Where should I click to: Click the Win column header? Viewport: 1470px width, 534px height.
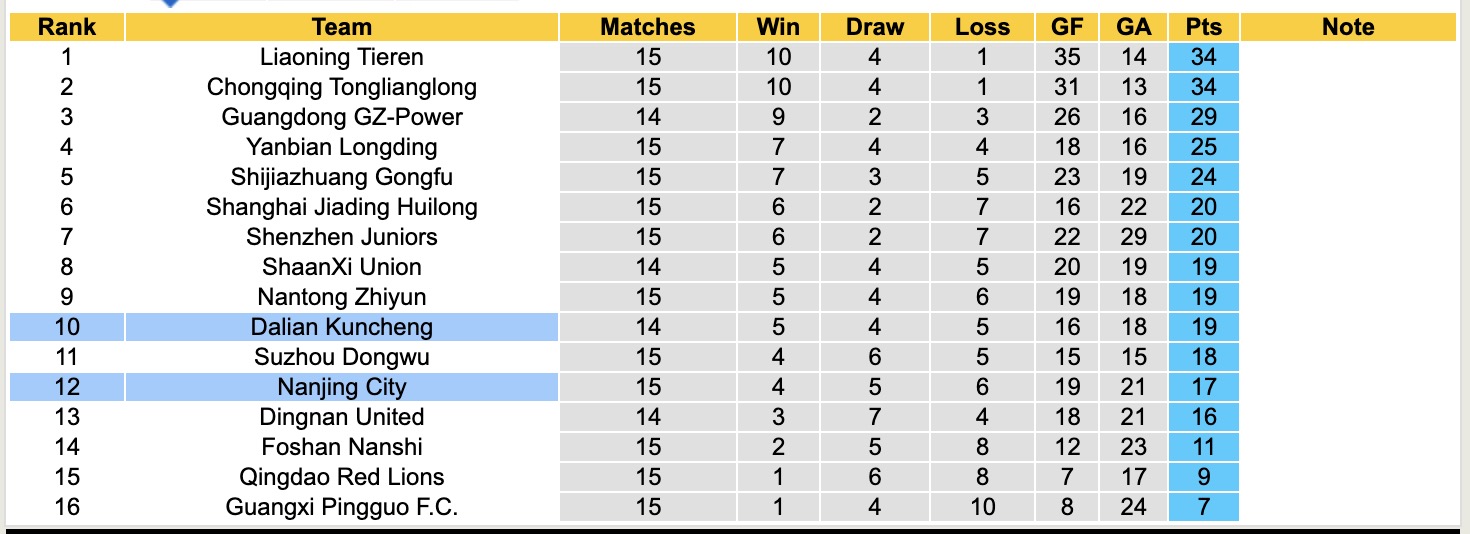tap(778, 27)
